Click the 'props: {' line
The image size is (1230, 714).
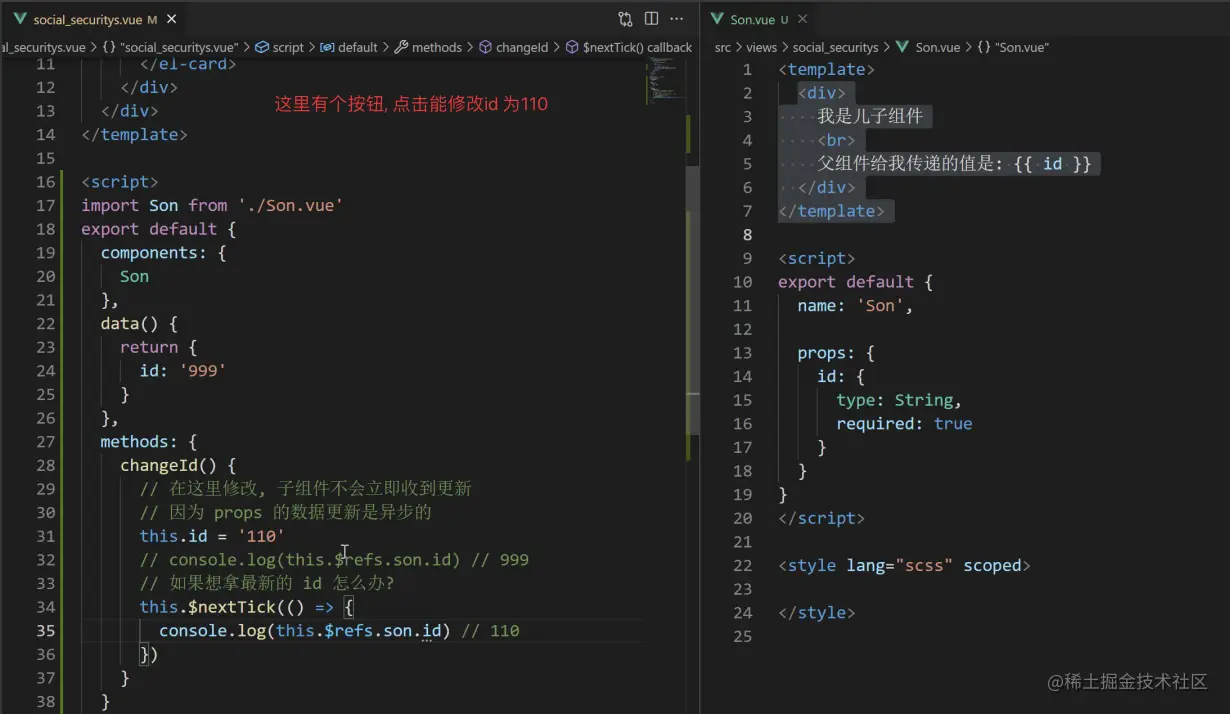coord(836,353)
